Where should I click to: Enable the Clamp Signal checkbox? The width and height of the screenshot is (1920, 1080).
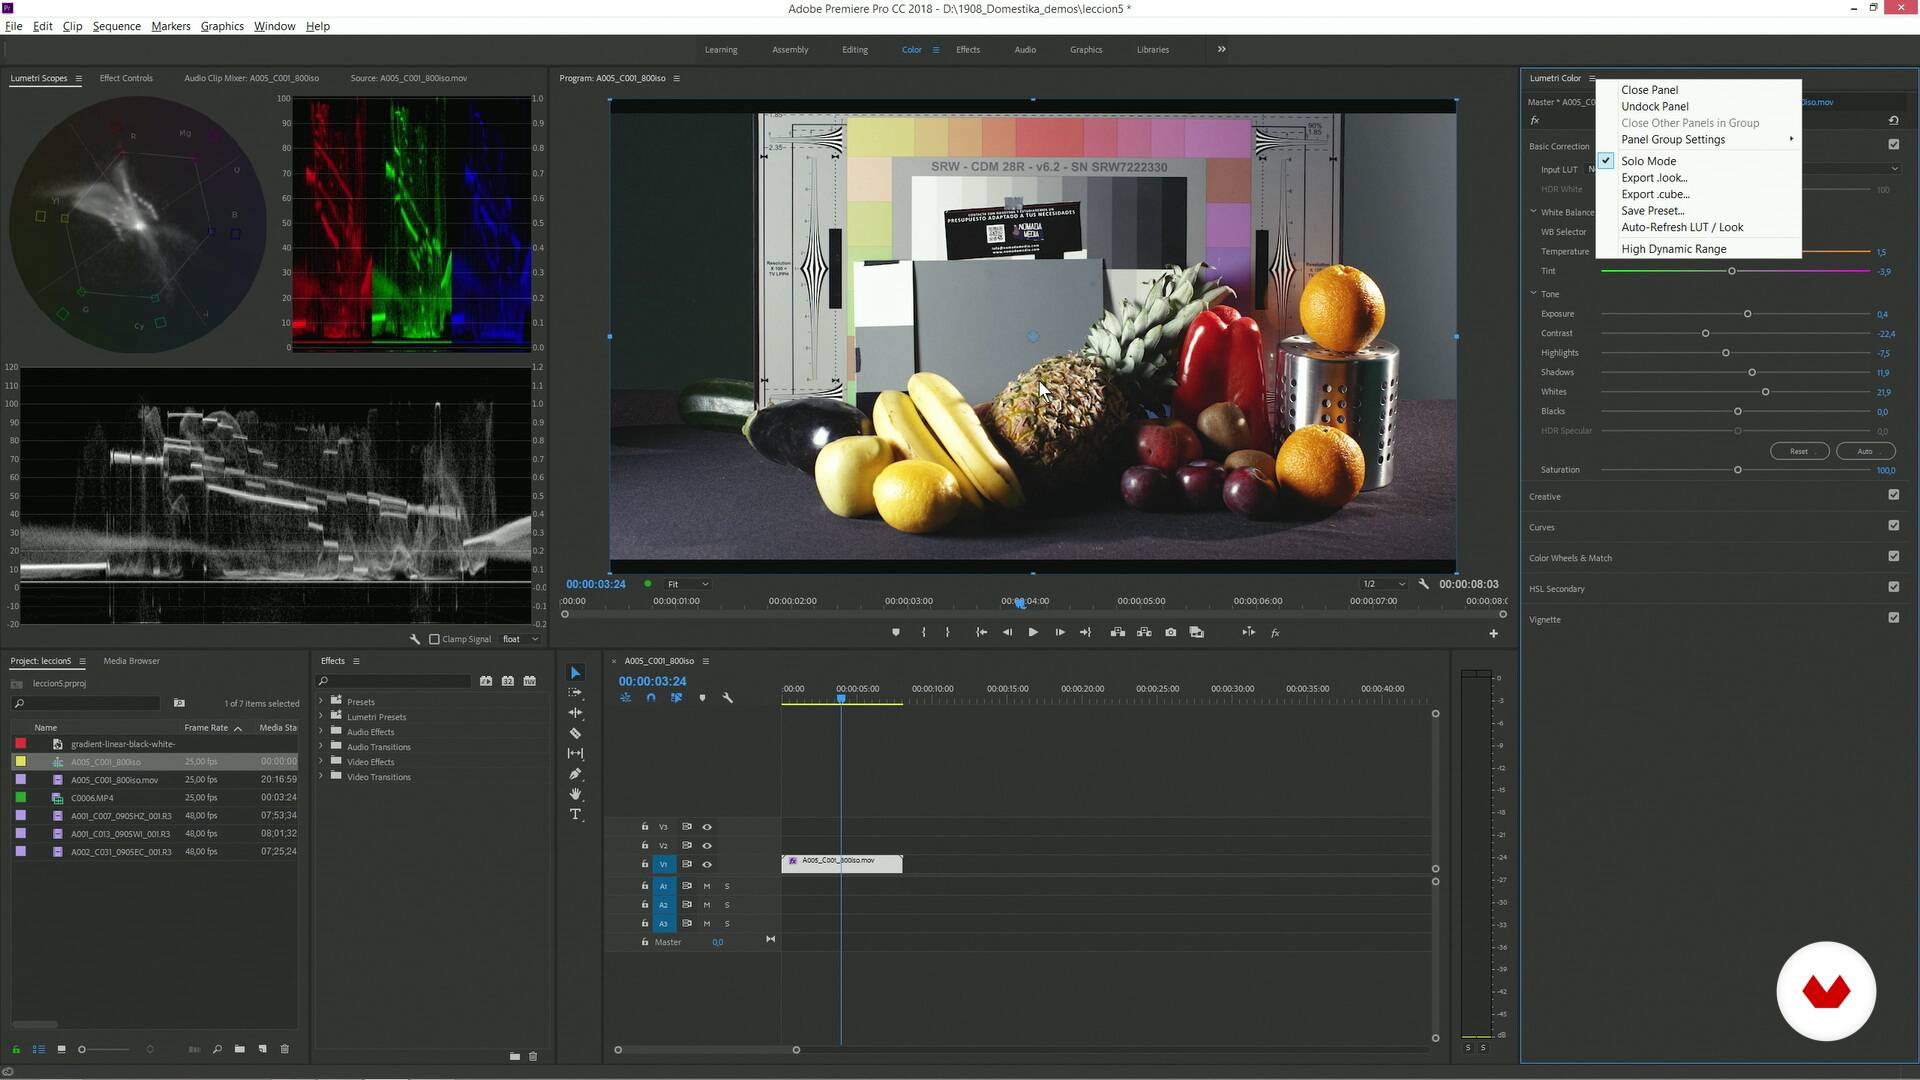point(434,639)
